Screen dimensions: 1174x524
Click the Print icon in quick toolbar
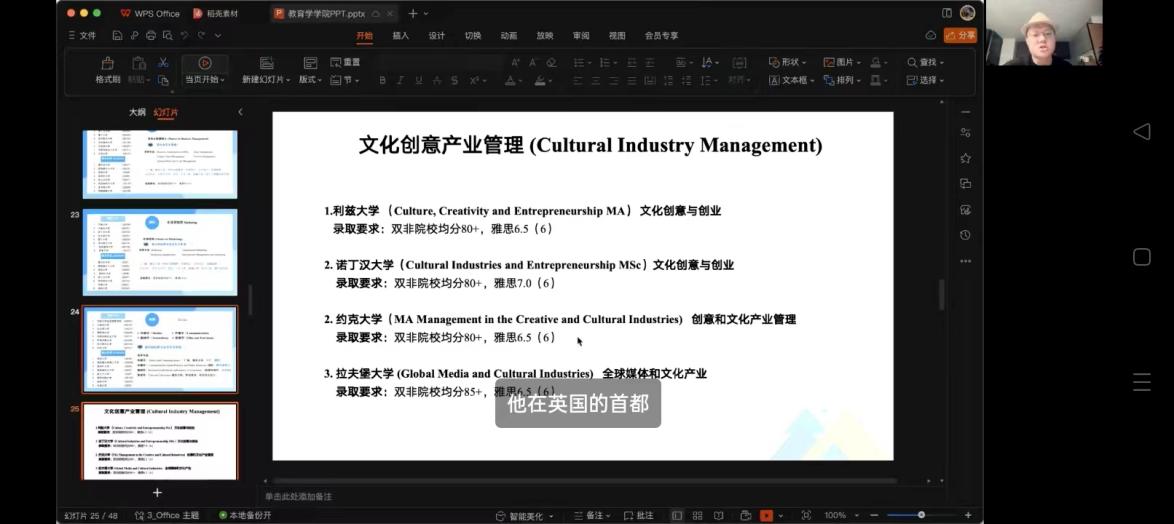point(150,35)
